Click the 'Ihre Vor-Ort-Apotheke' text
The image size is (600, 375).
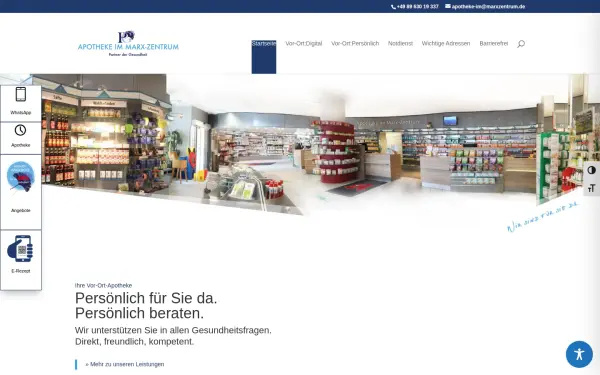click(103, 285)
